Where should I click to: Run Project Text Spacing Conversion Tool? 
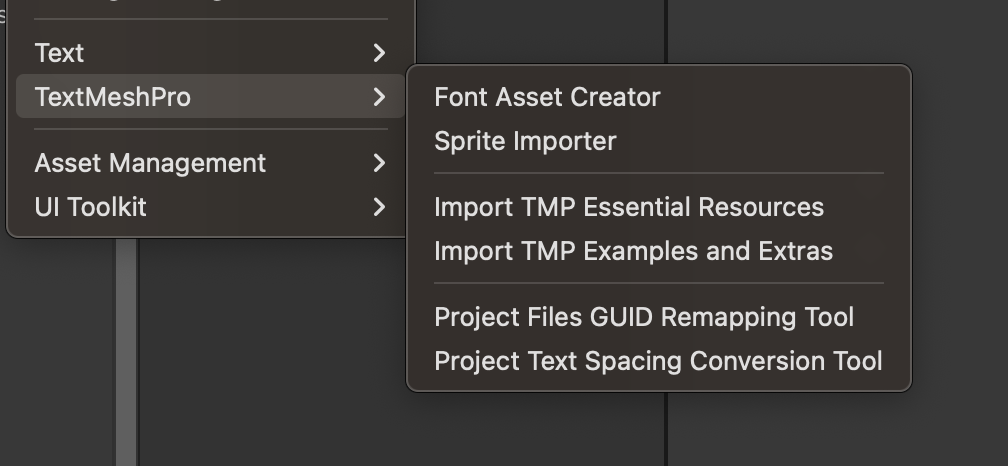click(658, 361)
